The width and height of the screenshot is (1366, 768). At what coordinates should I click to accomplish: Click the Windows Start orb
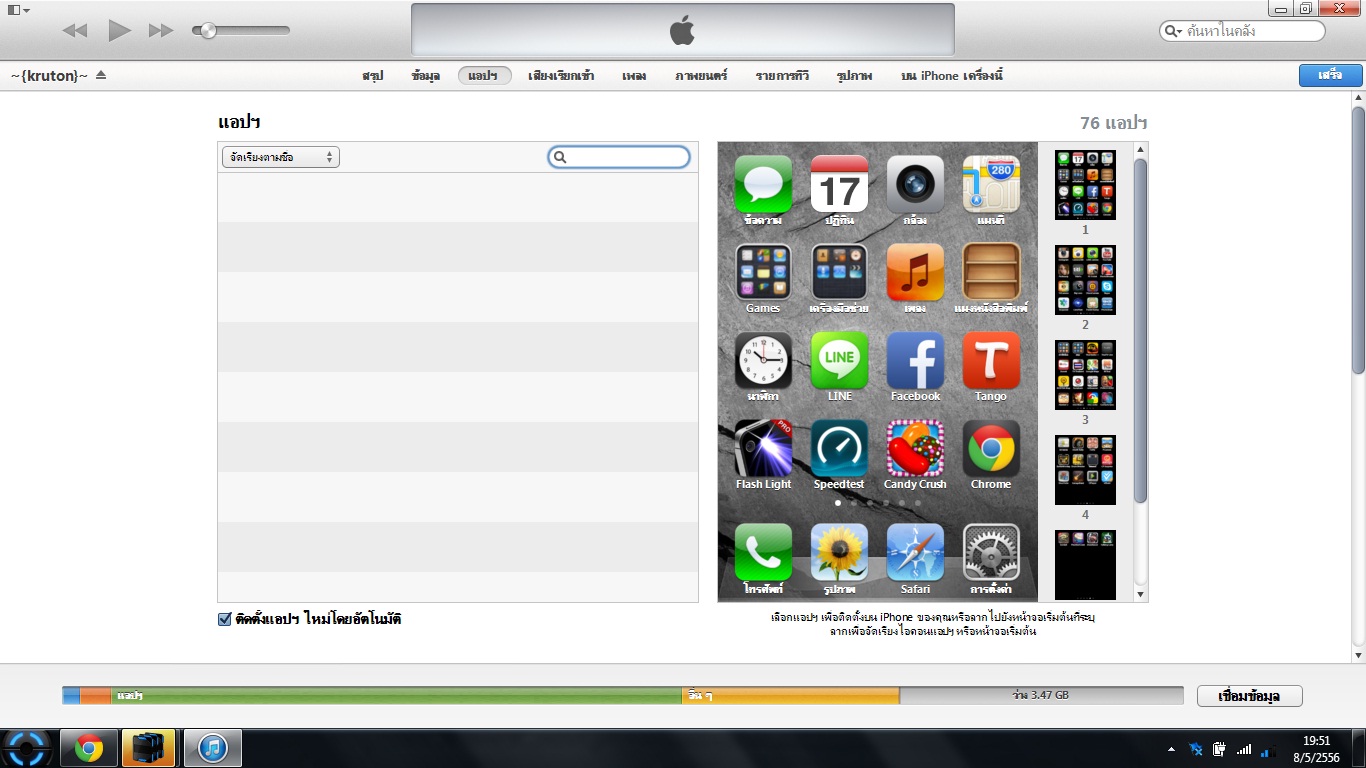[26, 748]
